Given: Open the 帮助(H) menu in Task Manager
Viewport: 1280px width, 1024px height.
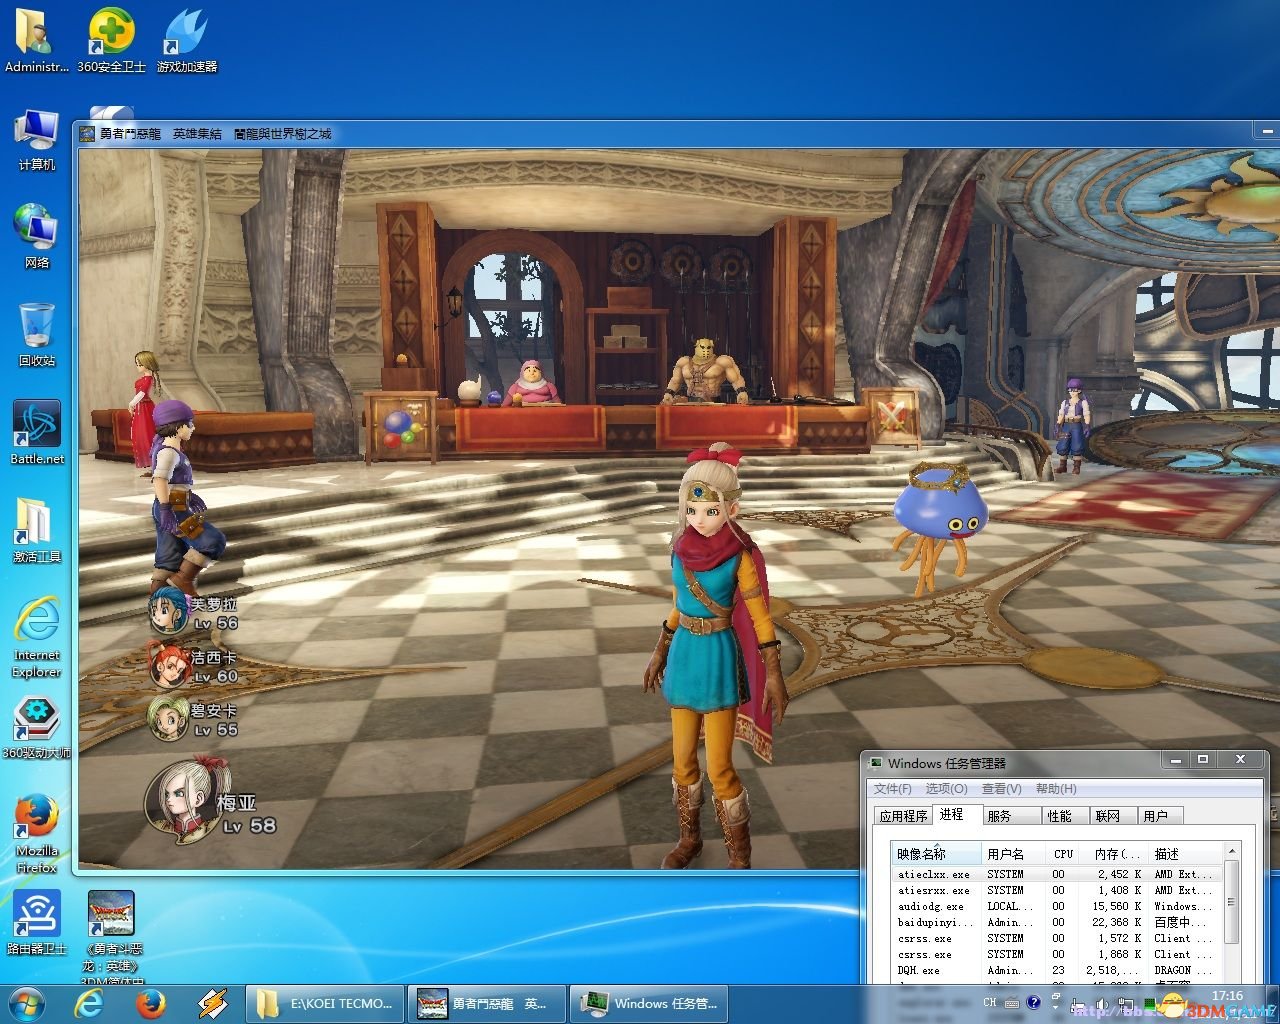Looking at the screenshot, I should (1056, 789).
